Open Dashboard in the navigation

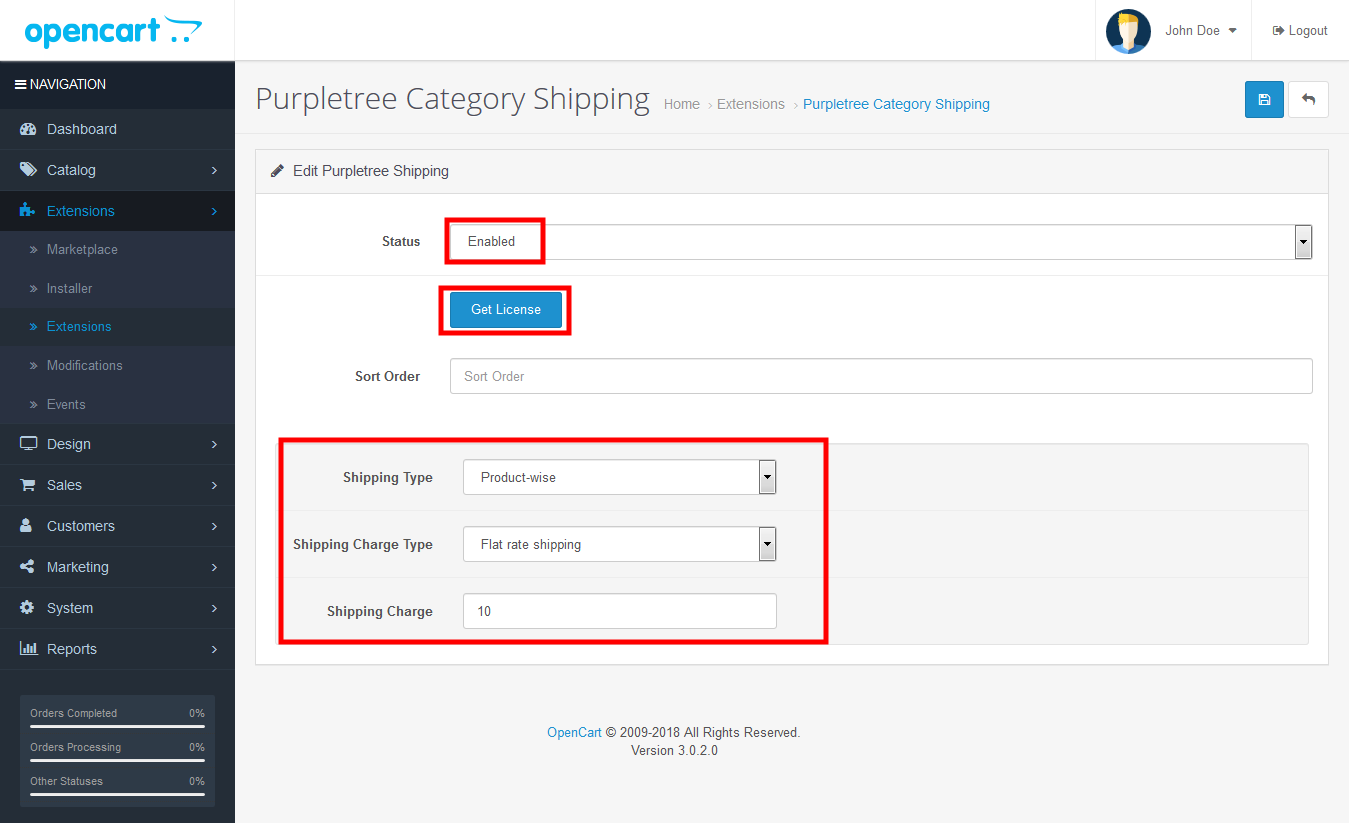[117, 129]
